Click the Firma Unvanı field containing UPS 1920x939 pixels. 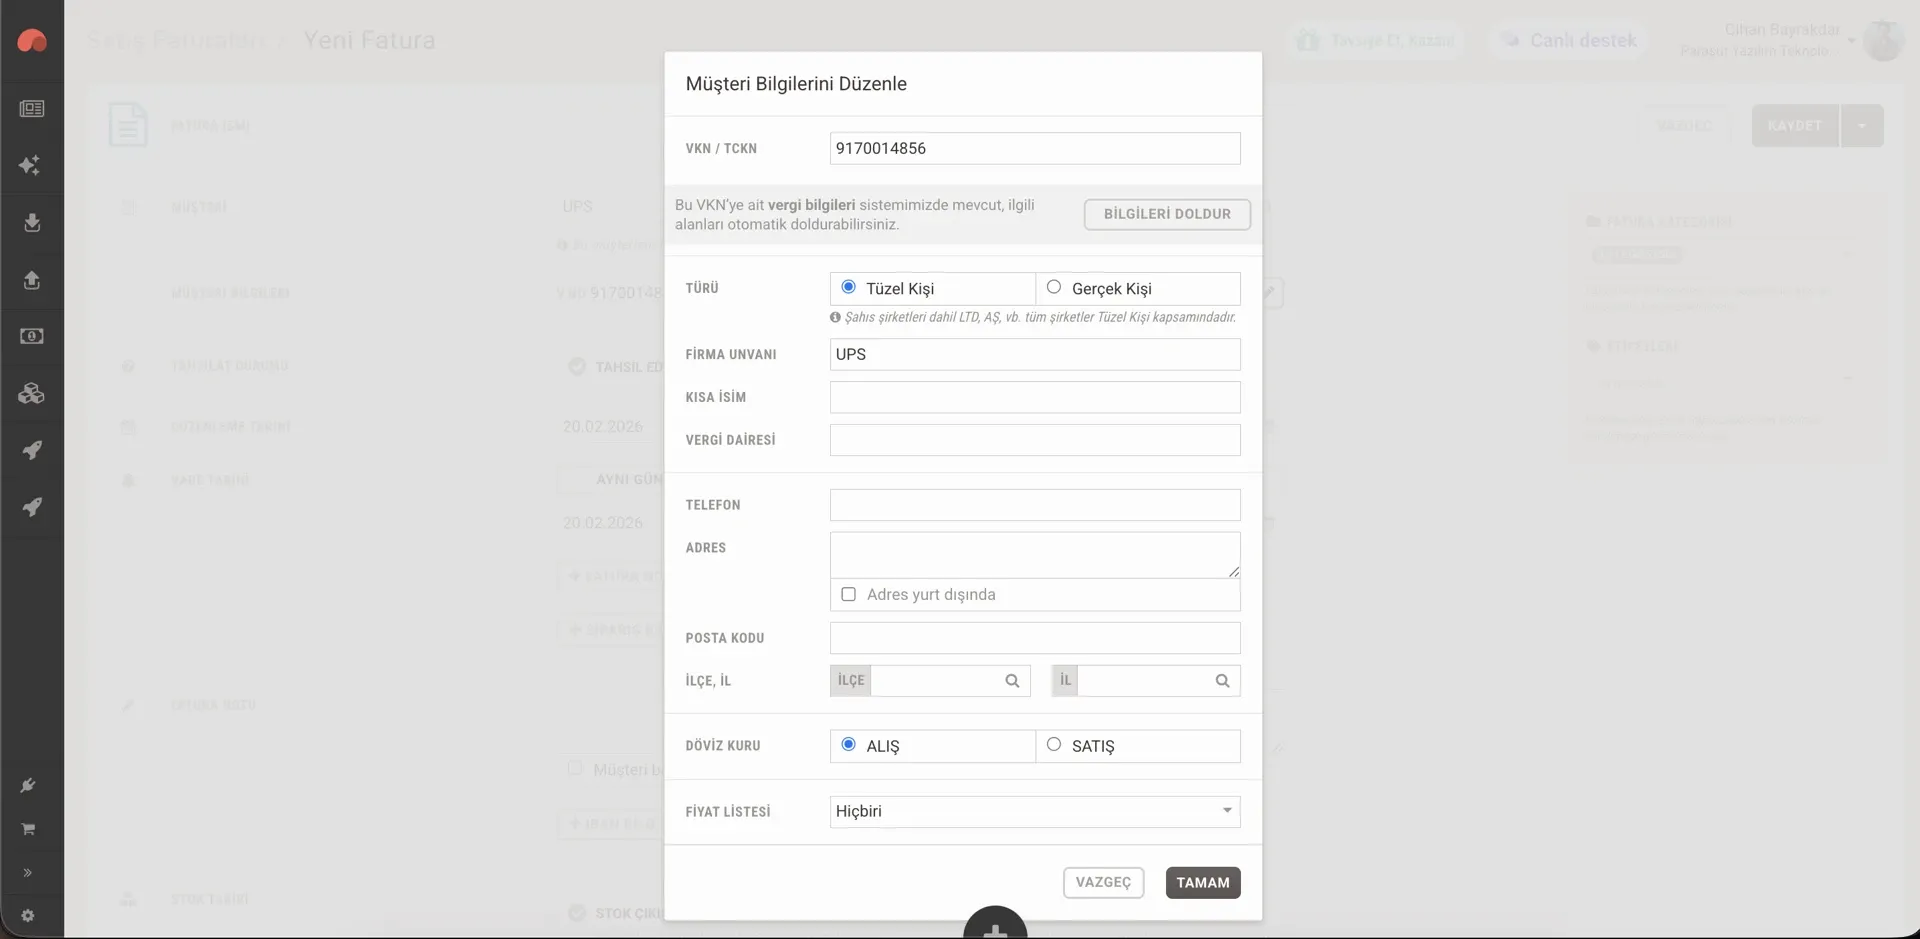pyautogui.click(x=1035, y=354)
